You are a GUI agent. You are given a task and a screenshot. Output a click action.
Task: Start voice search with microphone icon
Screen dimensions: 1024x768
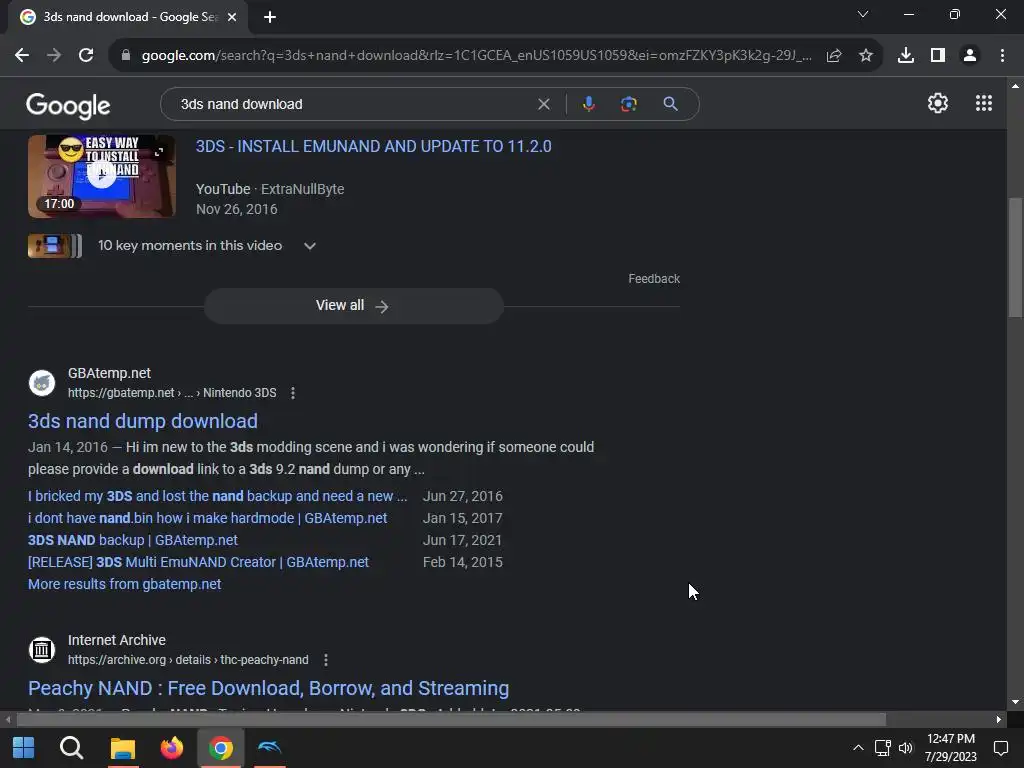588,104
